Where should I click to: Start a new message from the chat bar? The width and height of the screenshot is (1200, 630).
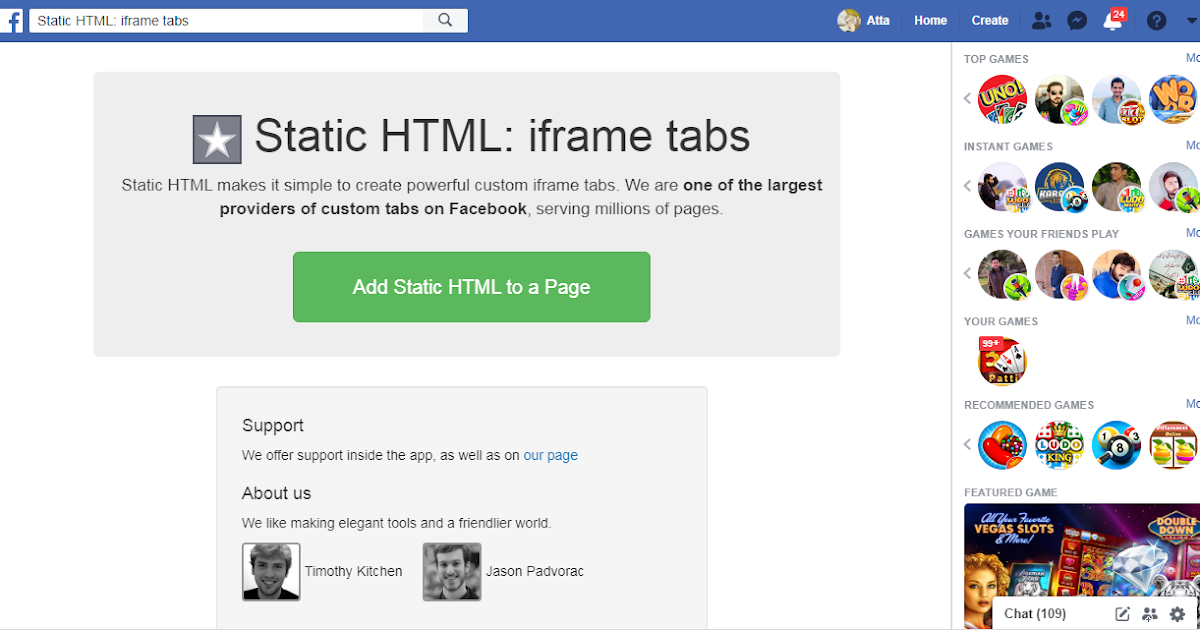click(x=1122, y=613)
